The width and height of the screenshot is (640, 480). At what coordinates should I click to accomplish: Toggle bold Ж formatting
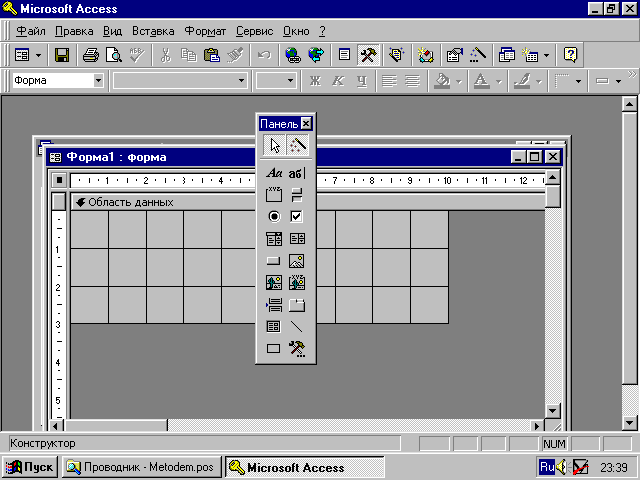(x=315, y=80)
